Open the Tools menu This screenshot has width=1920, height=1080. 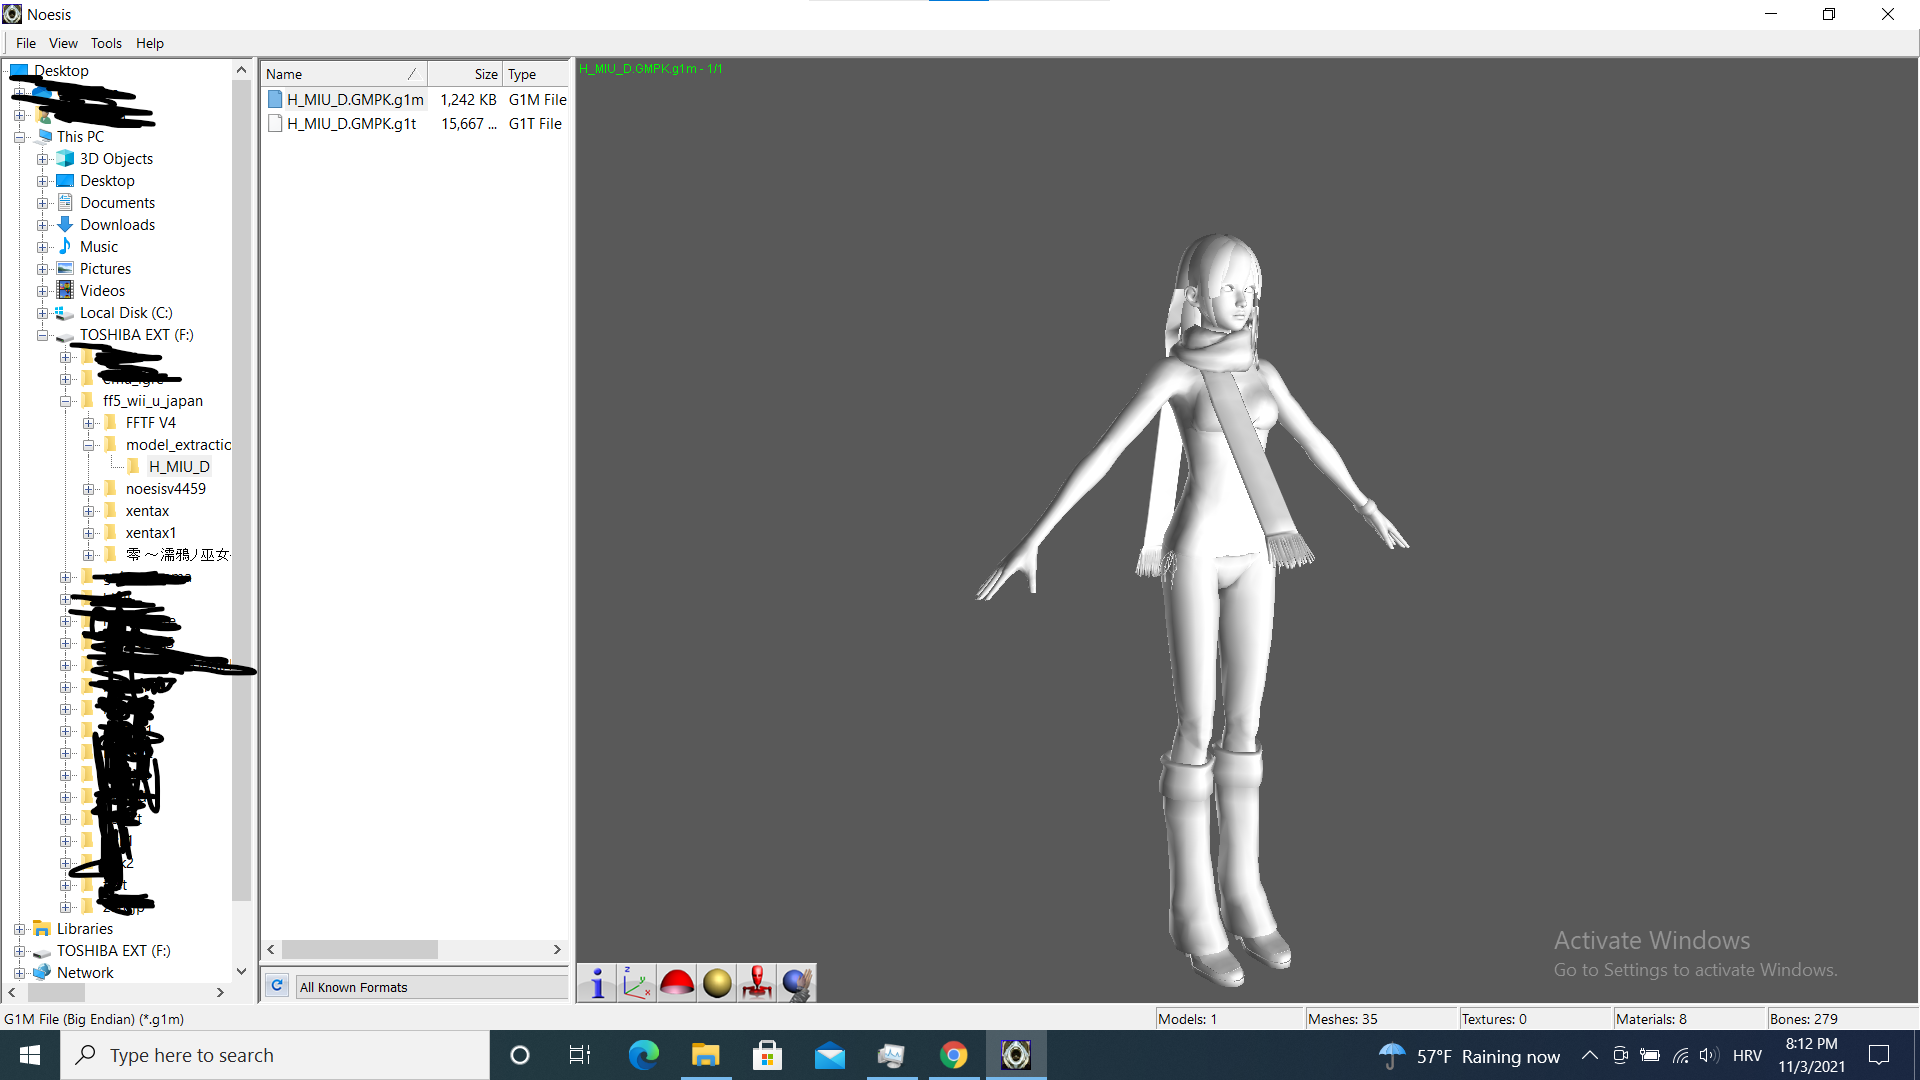pos(106,43)
